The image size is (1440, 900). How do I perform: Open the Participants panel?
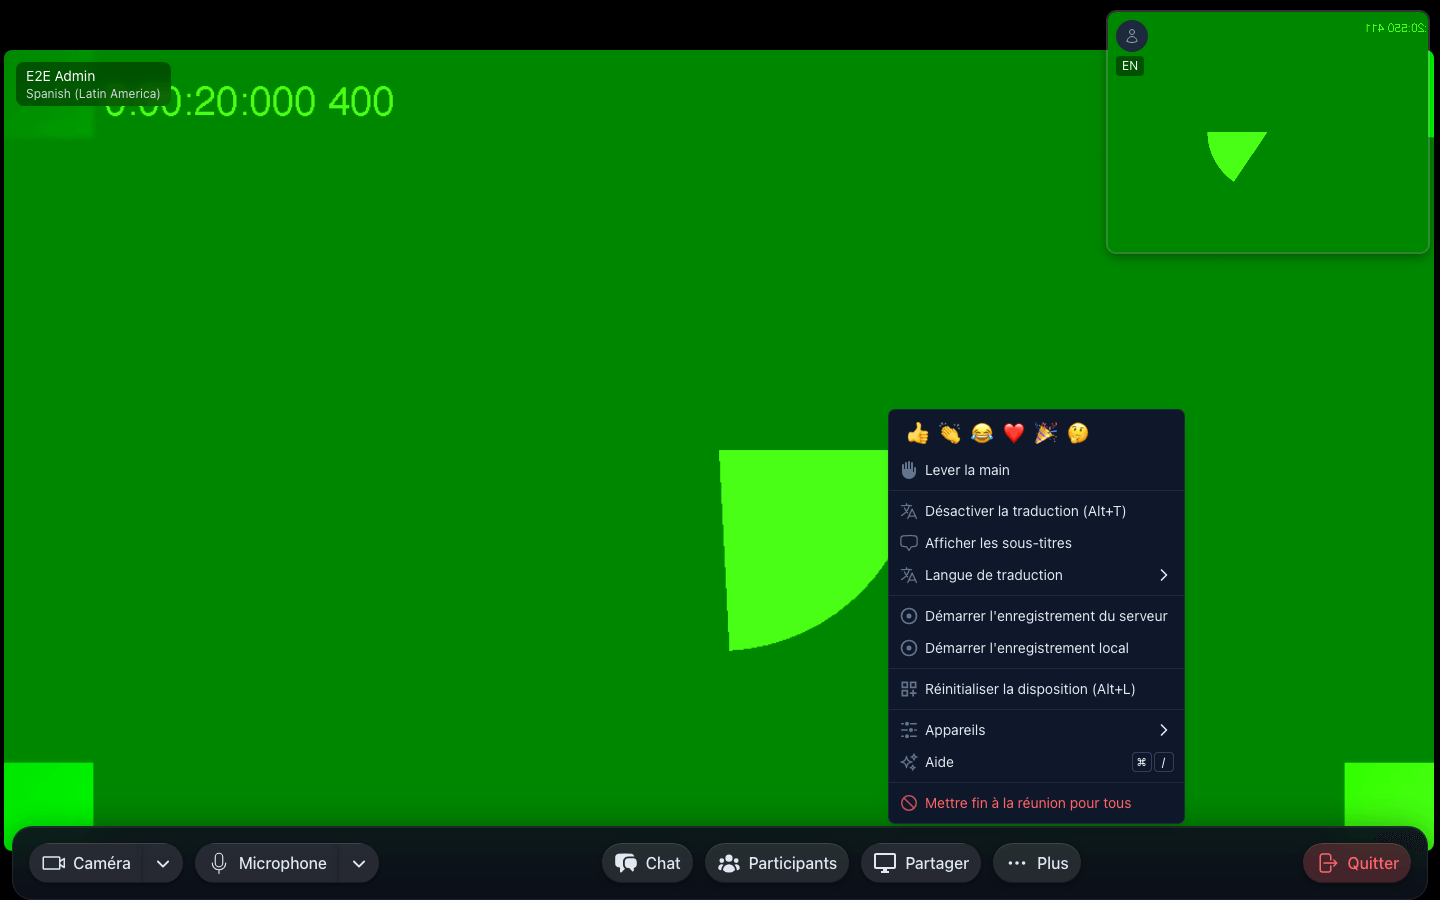pos(777,863)
